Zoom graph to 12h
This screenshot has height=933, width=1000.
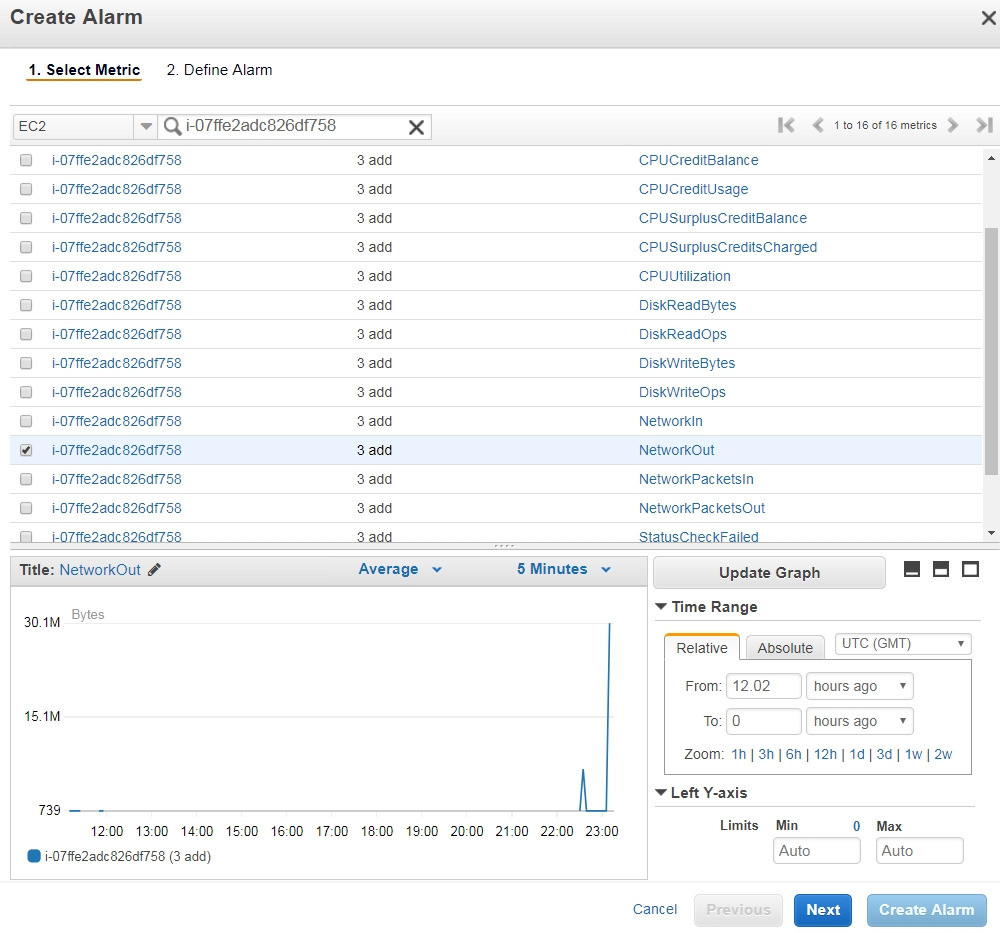click(825, 754)
